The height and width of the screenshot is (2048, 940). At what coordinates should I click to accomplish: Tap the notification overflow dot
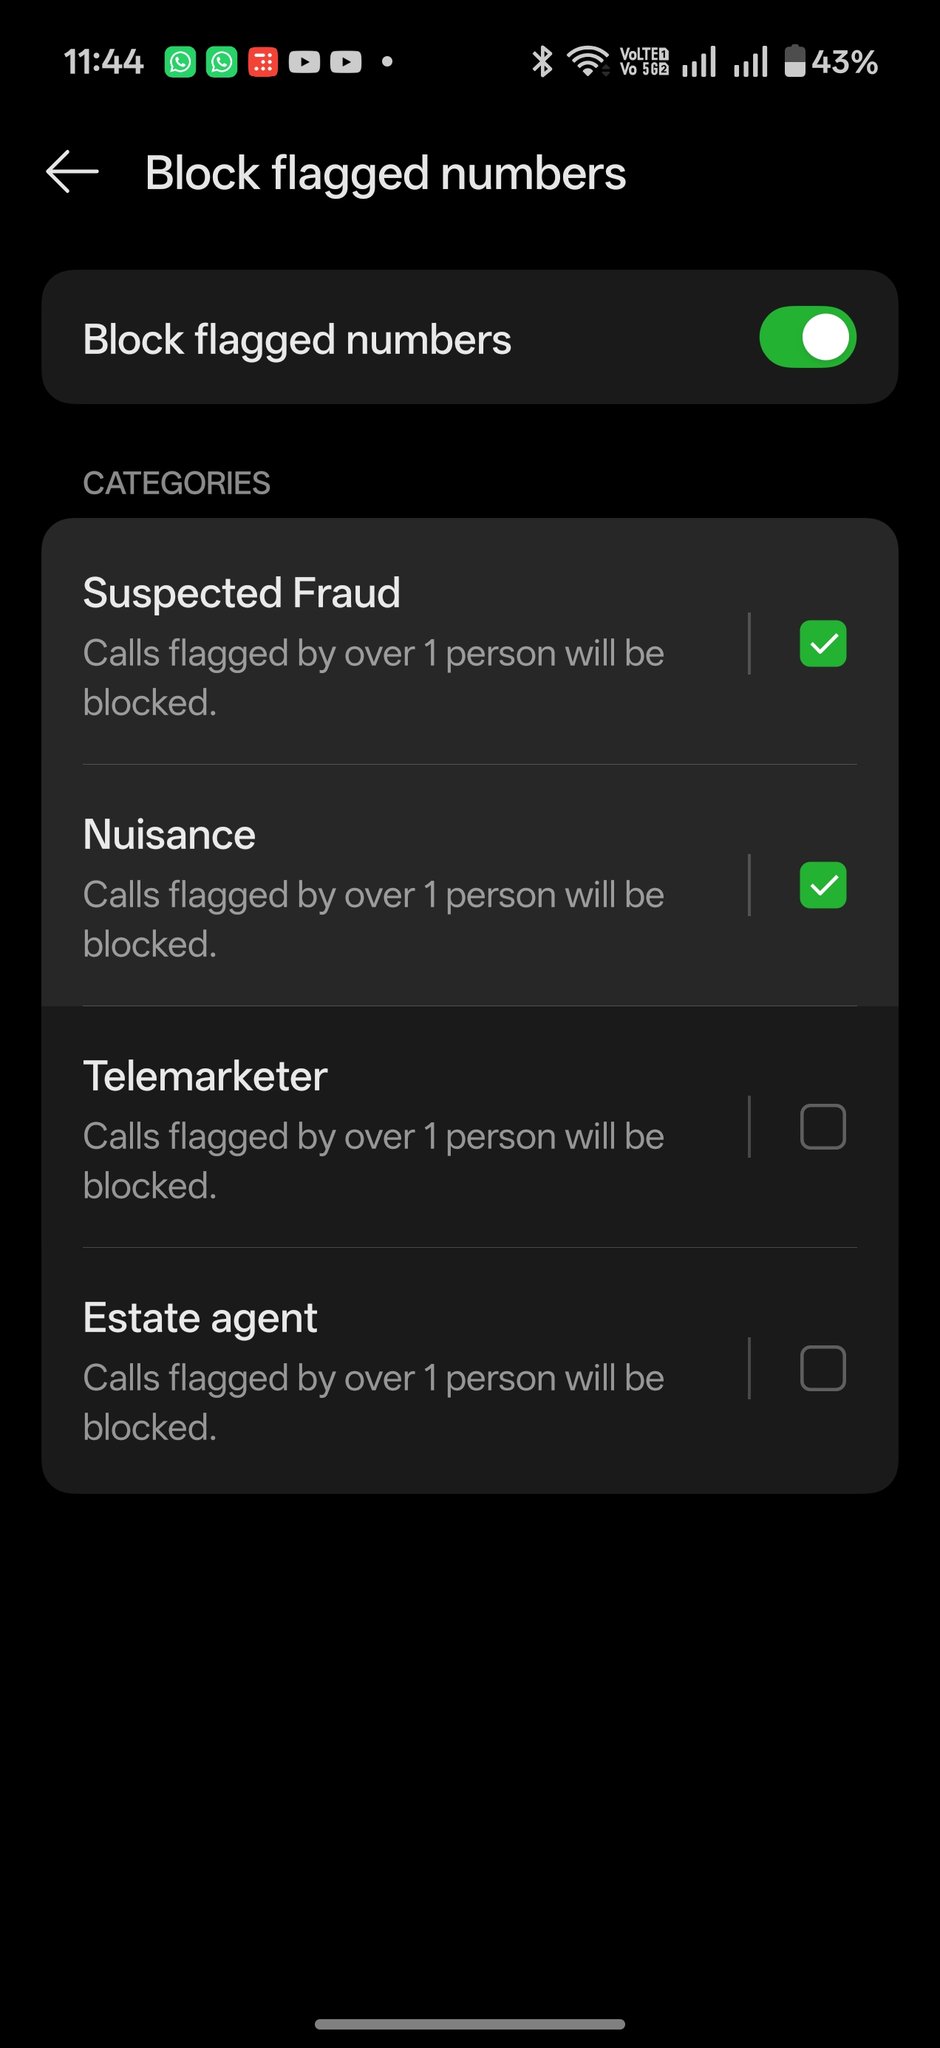[387, 62]
